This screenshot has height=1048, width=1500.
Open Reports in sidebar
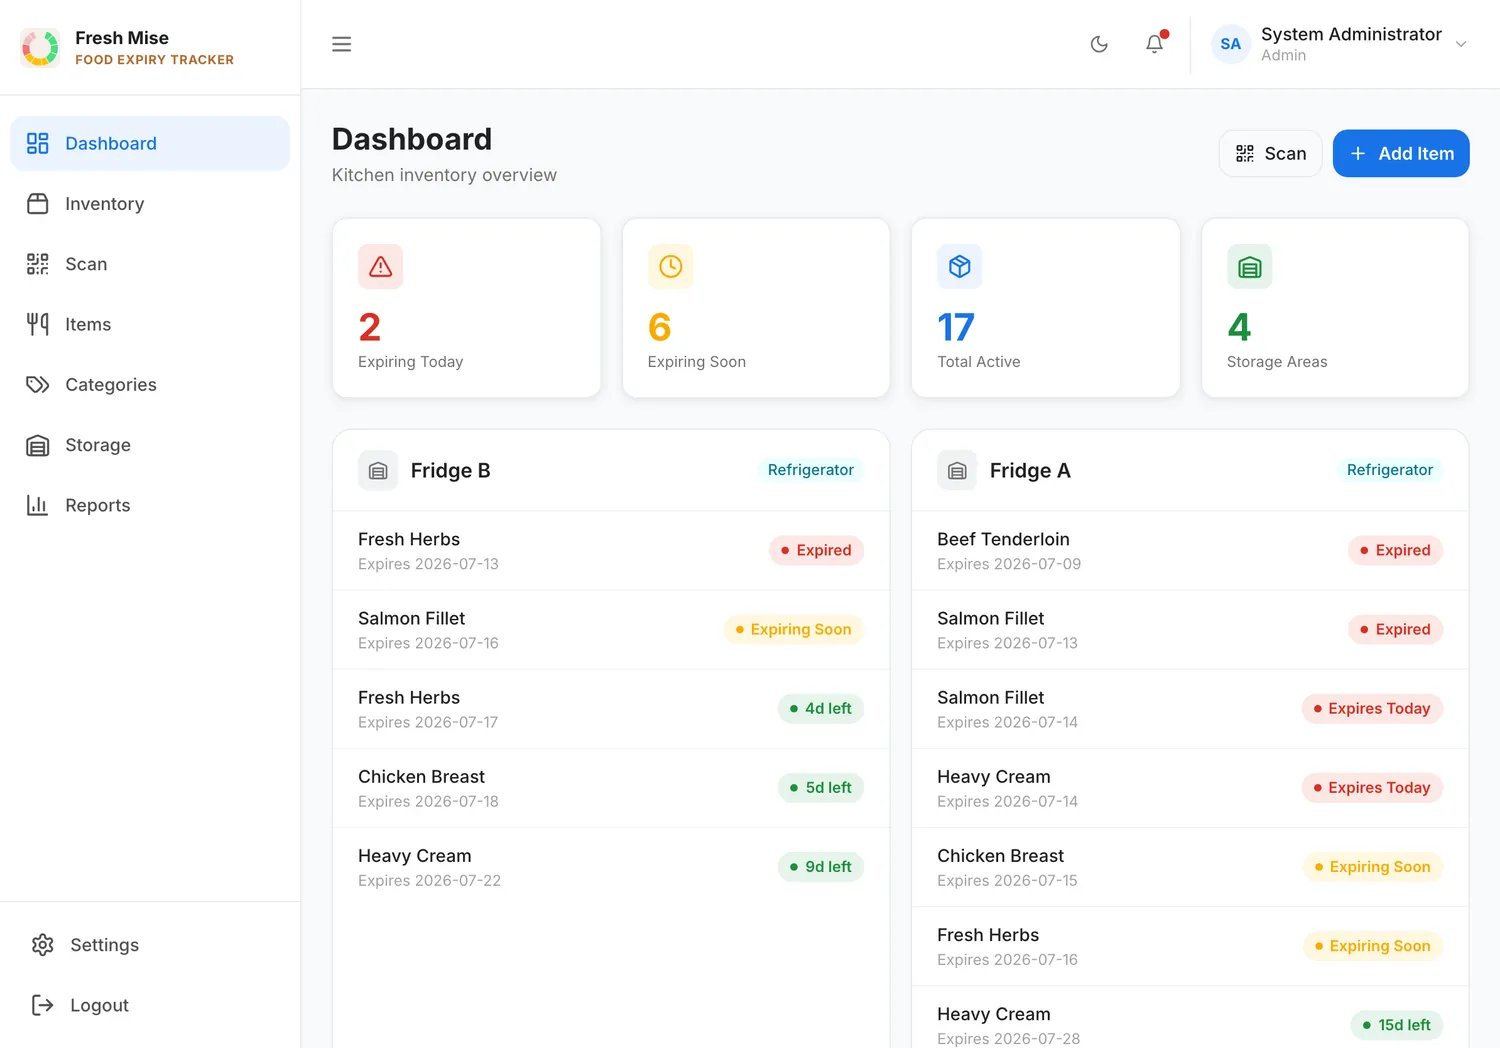pyautogui.click(x=150, y=505)
